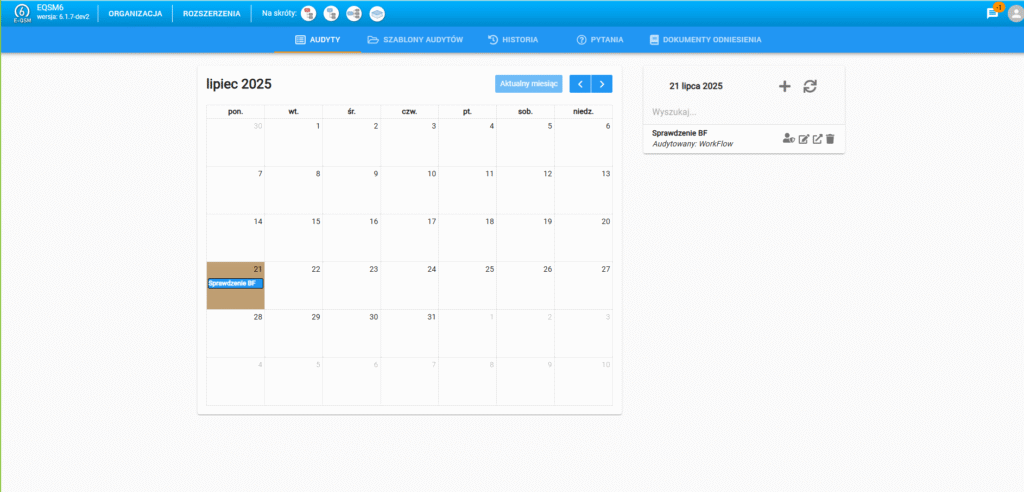This screenshot has width=1024, height=492.
Task: Select the Sprawdzenie BF event on the calendar
Action: click(234, 283)
